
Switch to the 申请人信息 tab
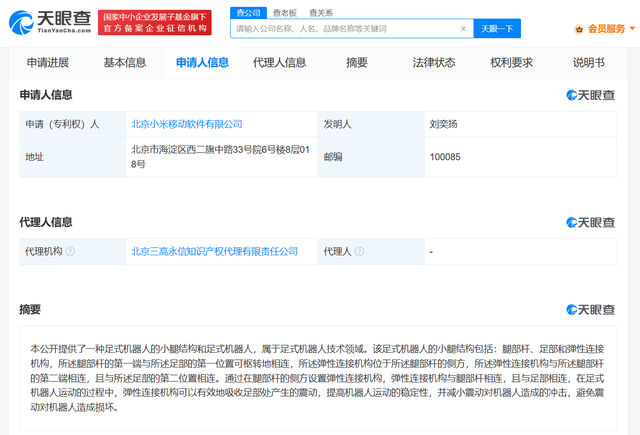202,63
